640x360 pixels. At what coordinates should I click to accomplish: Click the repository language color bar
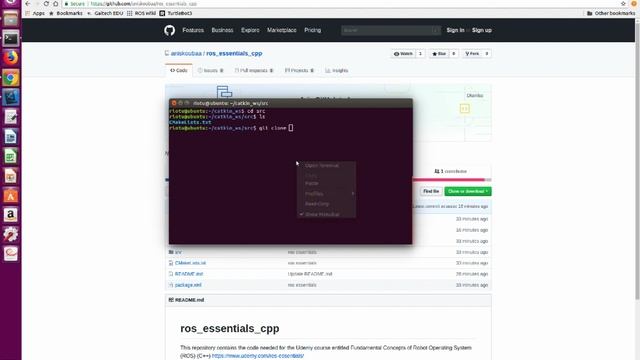coord(451,180)
